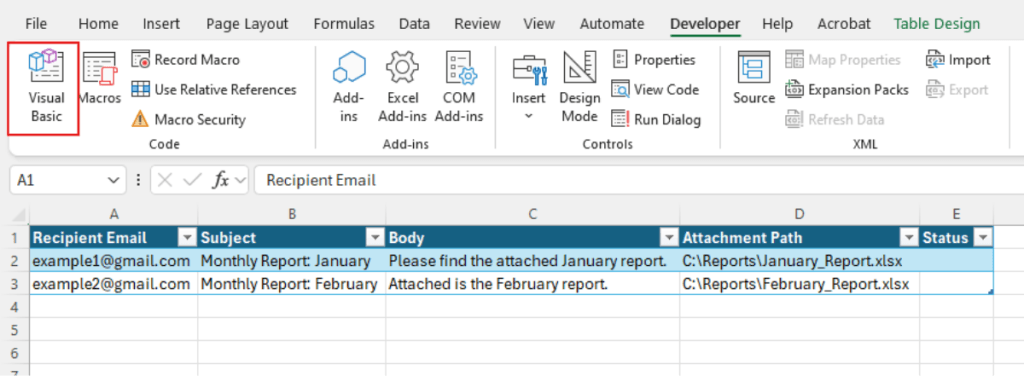
Task: Switch to the Table Design tab
Action: coord(937,24)
